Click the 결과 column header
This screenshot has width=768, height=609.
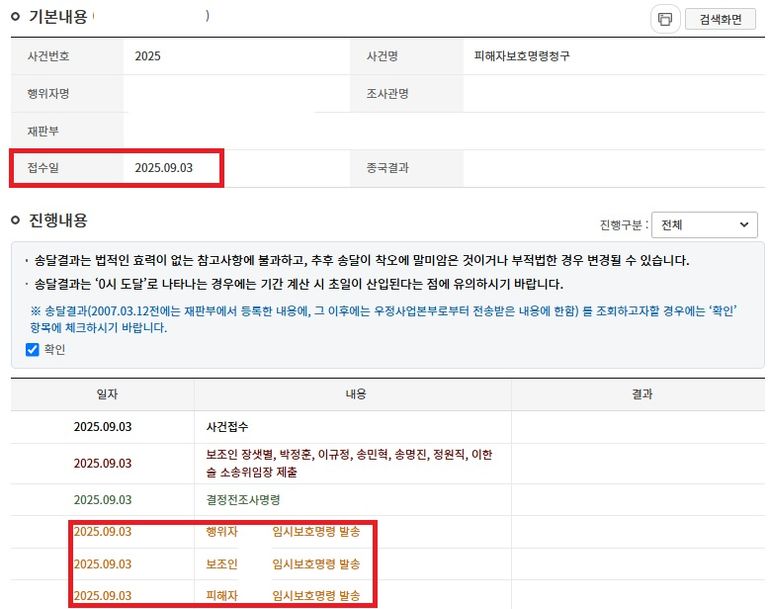(x=641, y=395)
